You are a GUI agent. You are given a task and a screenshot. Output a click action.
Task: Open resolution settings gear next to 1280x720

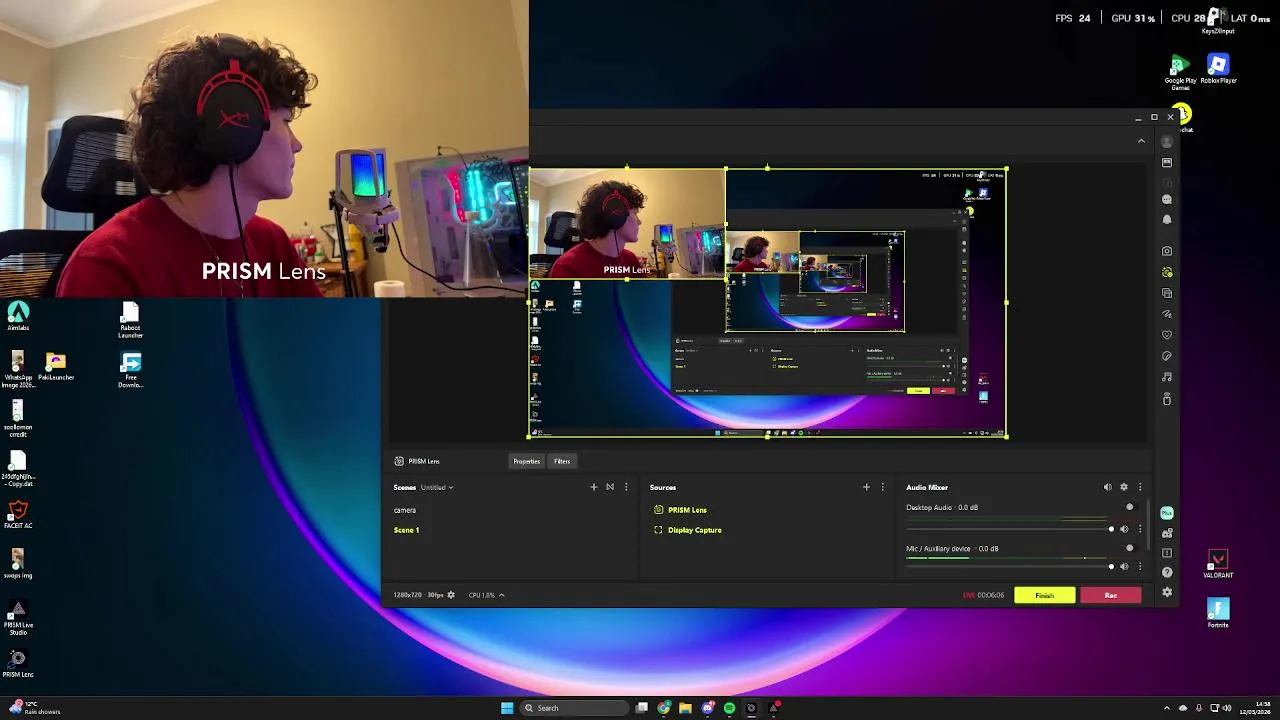click(451, 595)
